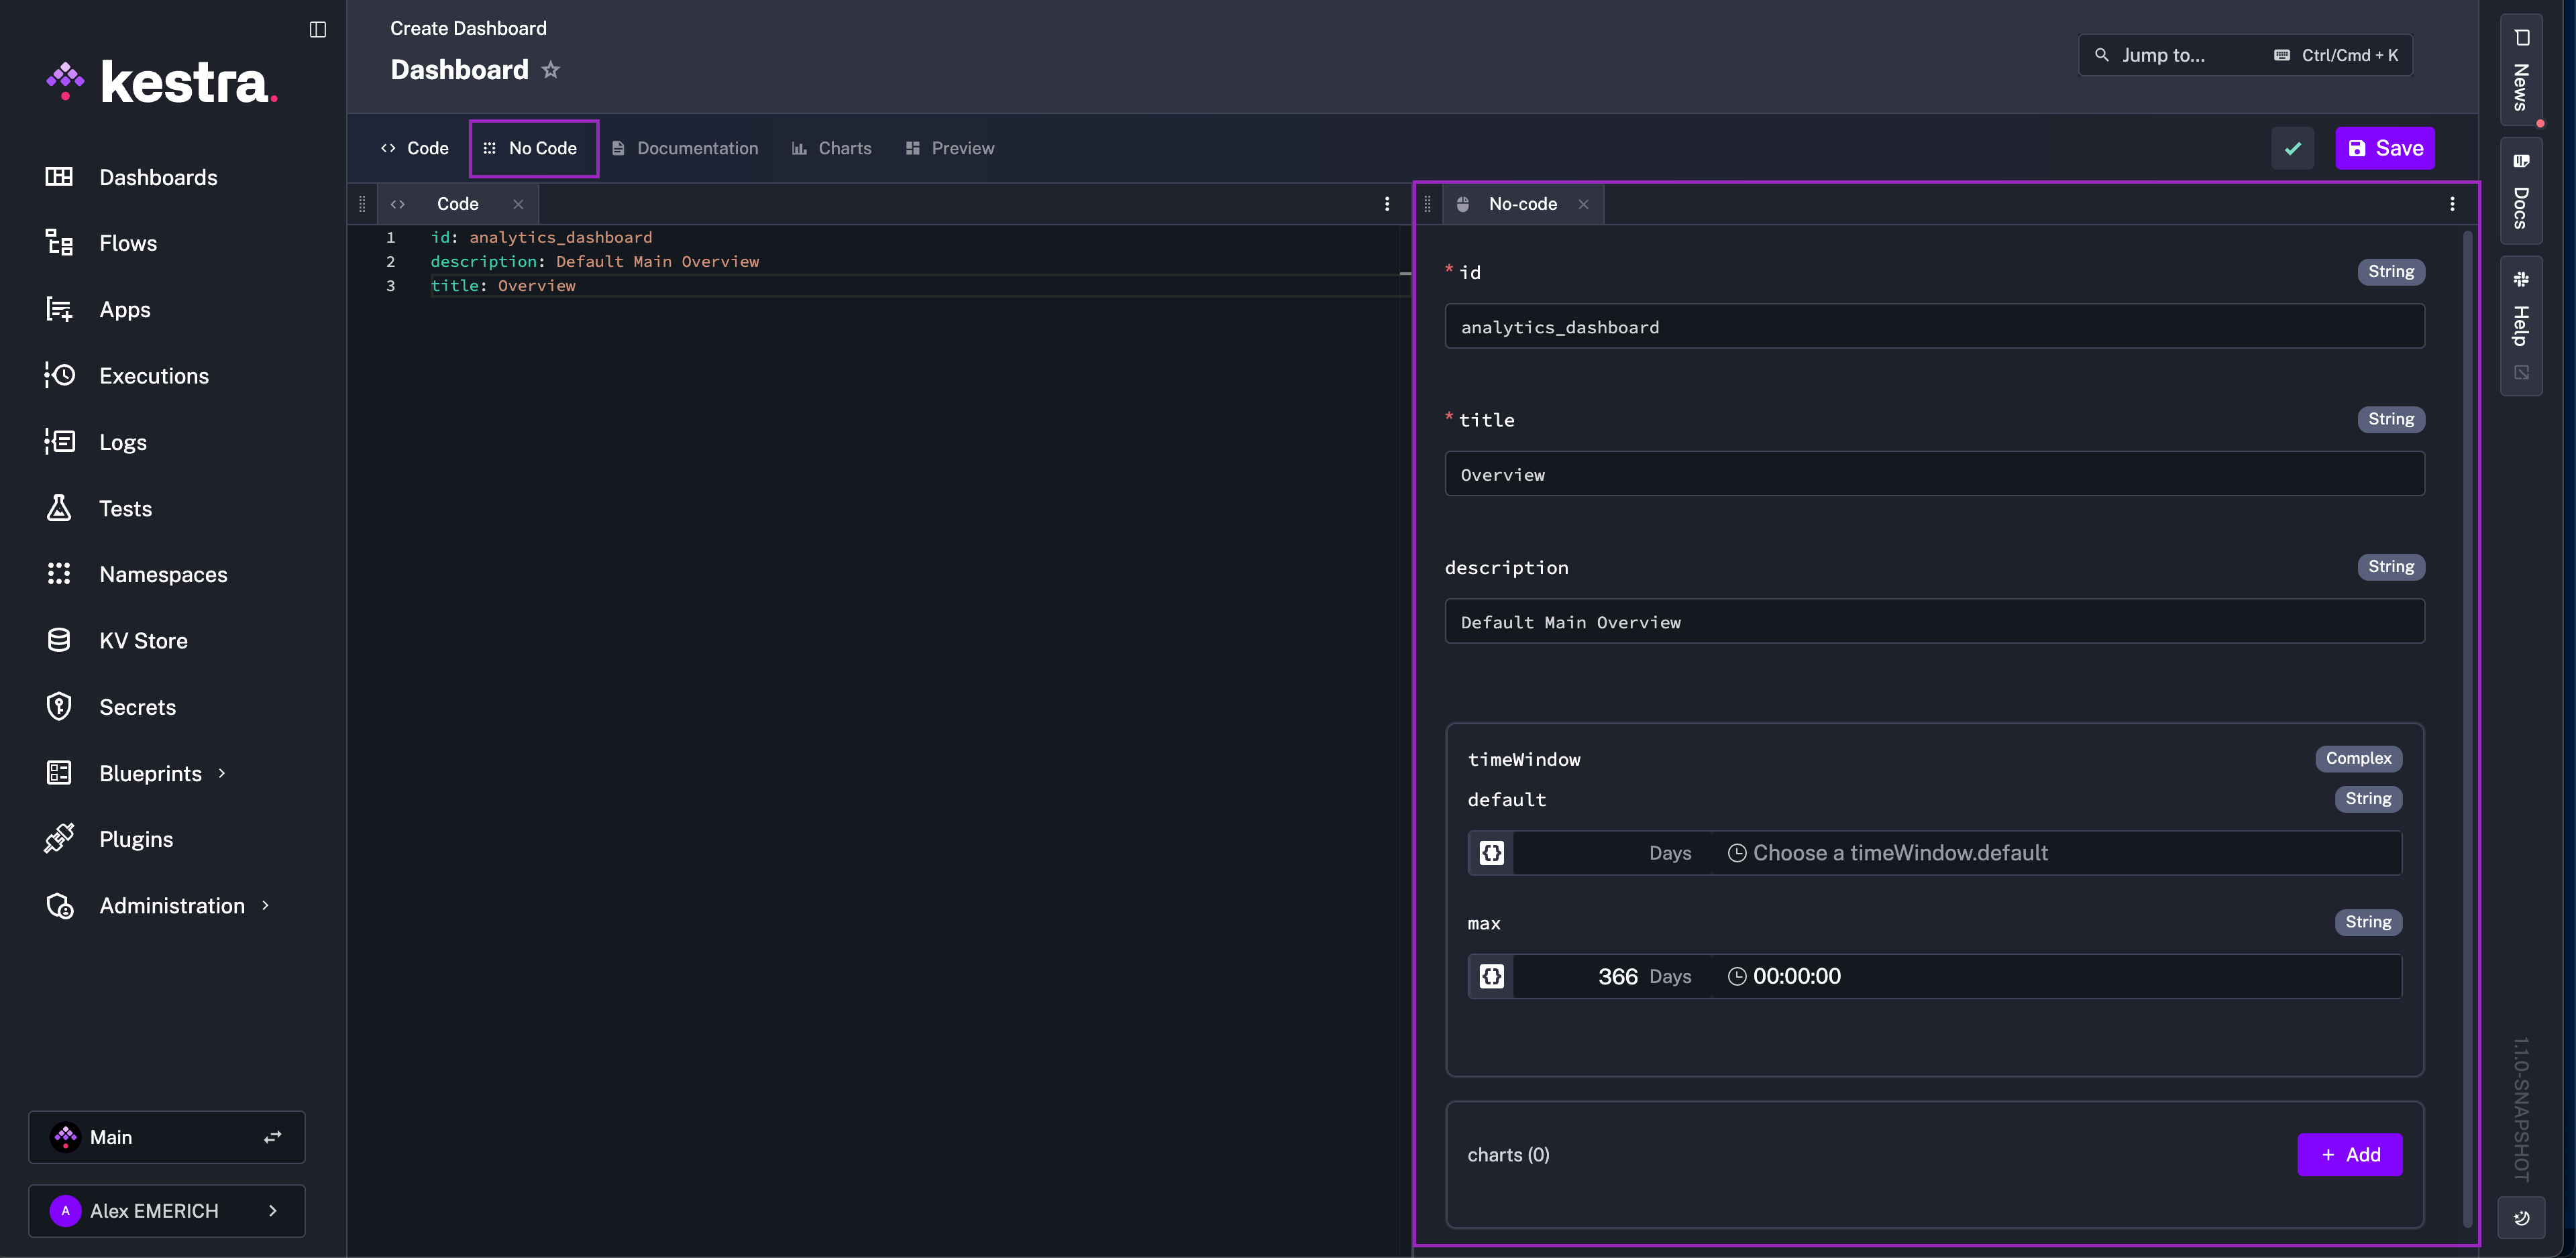Open the Flows section in sidebar

tap(128, 242)
